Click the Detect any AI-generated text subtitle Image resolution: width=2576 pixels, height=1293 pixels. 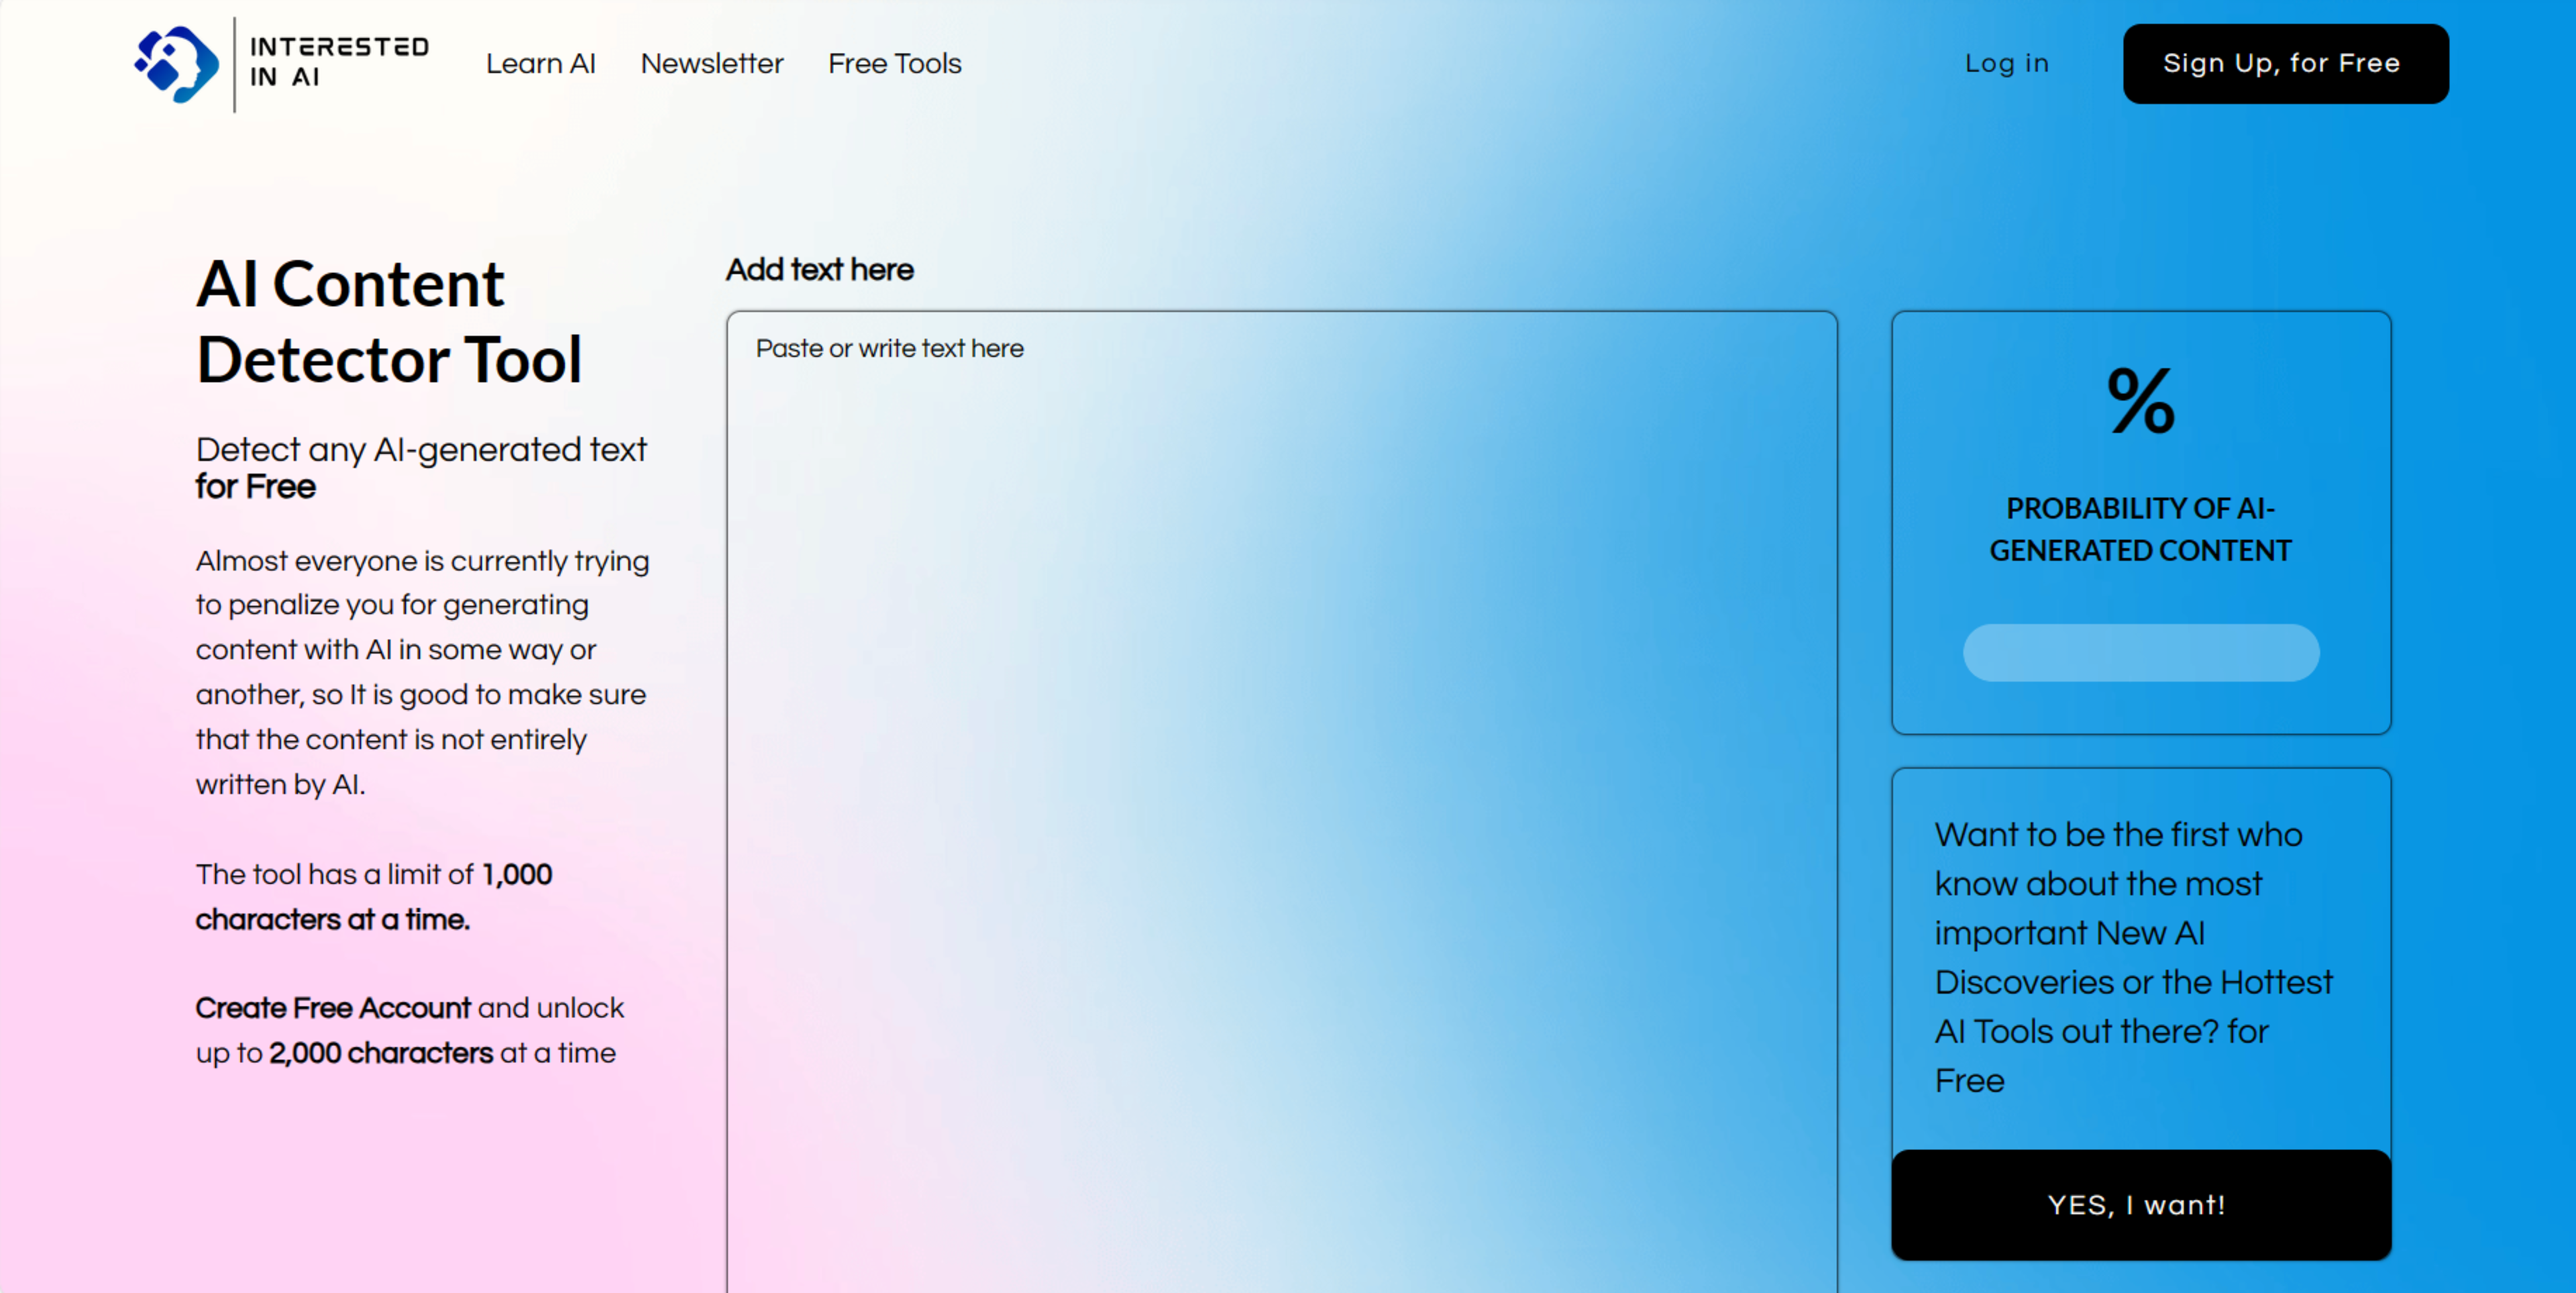pos(421,450)
